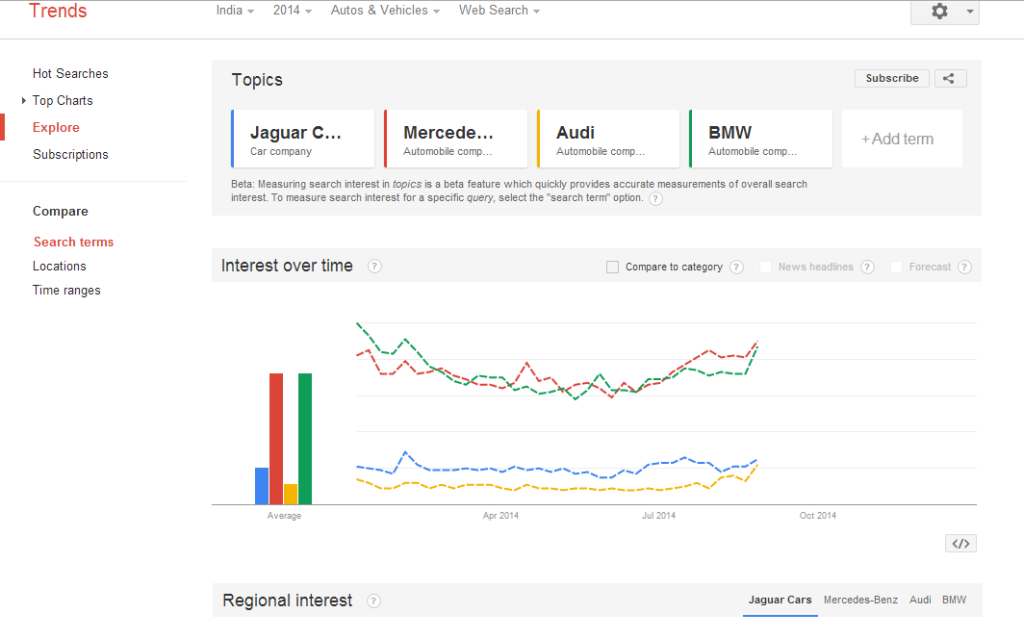
Task: Open help icon beside Regional interest
Action: coord(373,601)
